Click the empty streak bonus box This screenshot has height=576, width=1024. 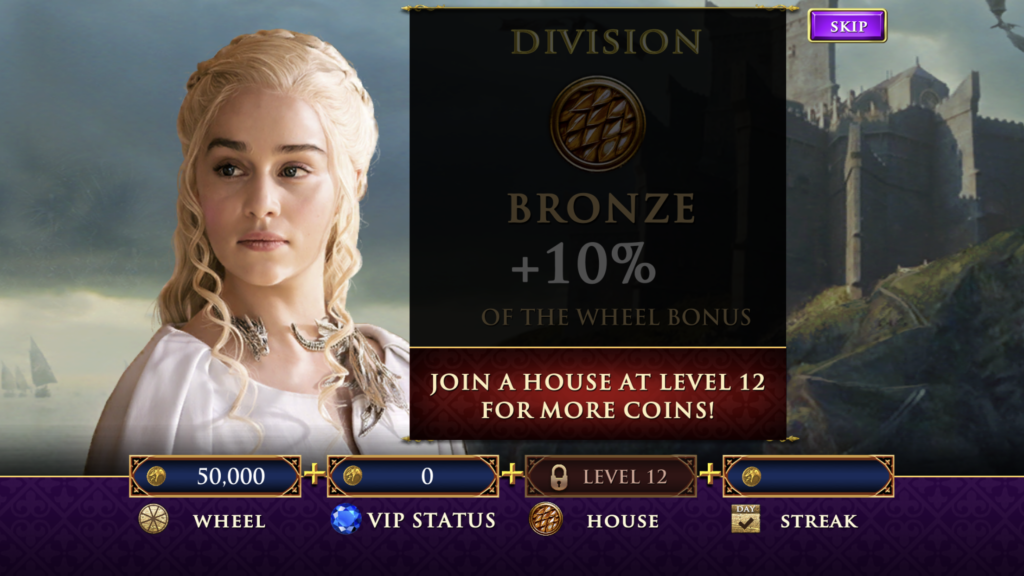(x=808, y=476)
